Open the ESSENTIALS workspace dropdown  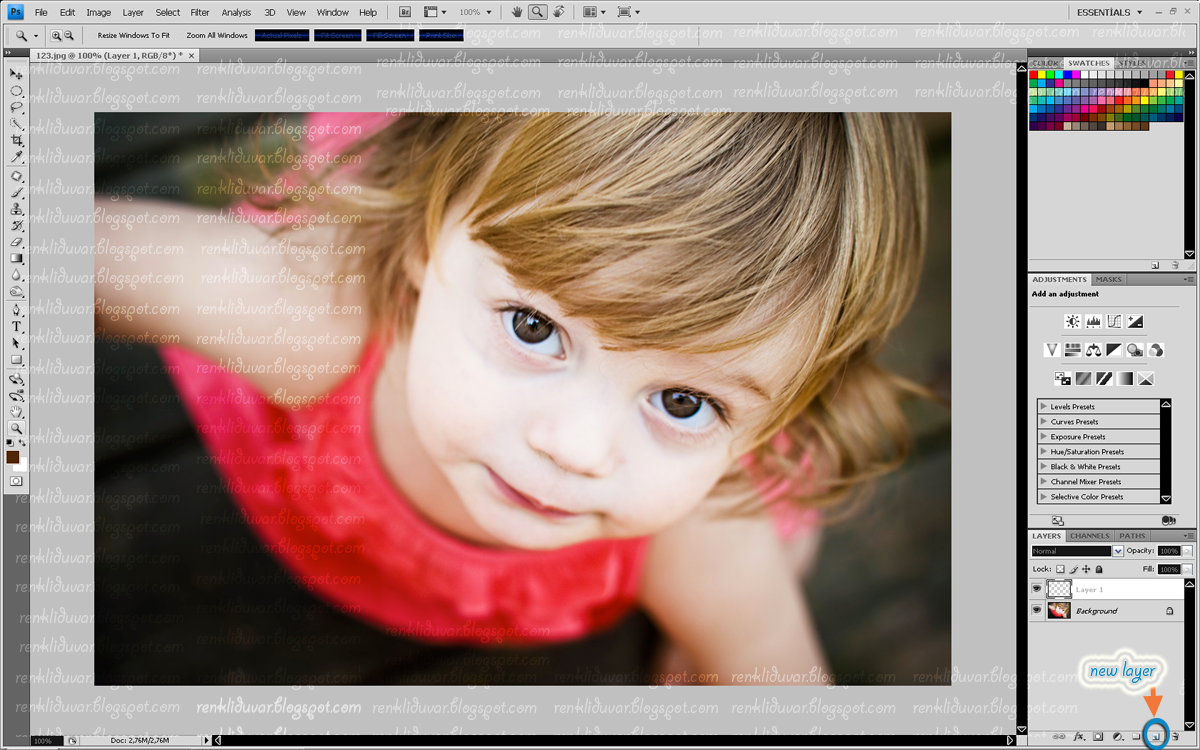1110,12
